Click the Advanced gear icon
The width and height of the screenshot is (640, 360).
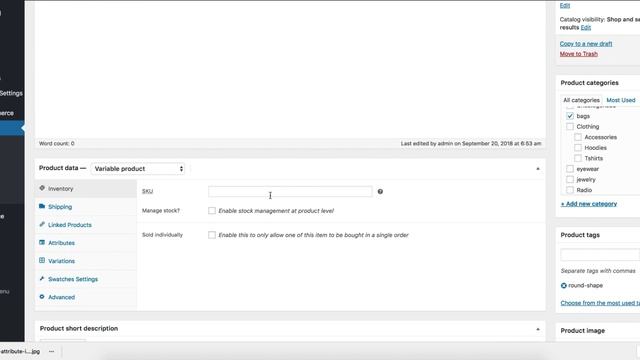pyautogui.click(x=42, y=297)
